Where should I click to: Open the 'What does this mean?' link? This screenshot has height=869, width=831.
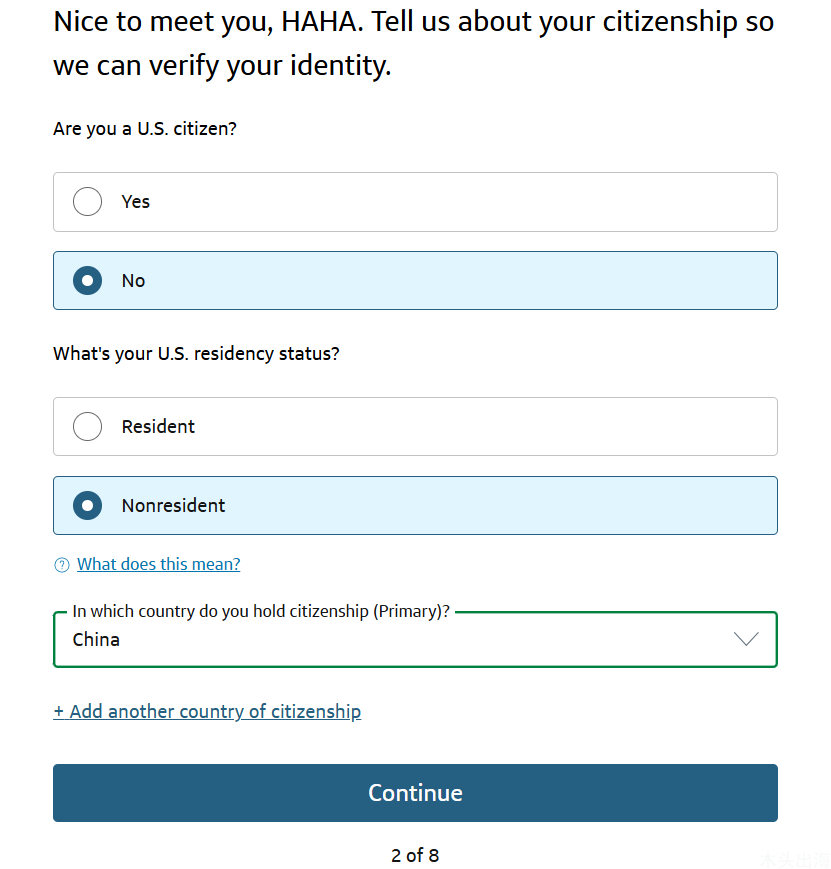(x=159, y=564)
